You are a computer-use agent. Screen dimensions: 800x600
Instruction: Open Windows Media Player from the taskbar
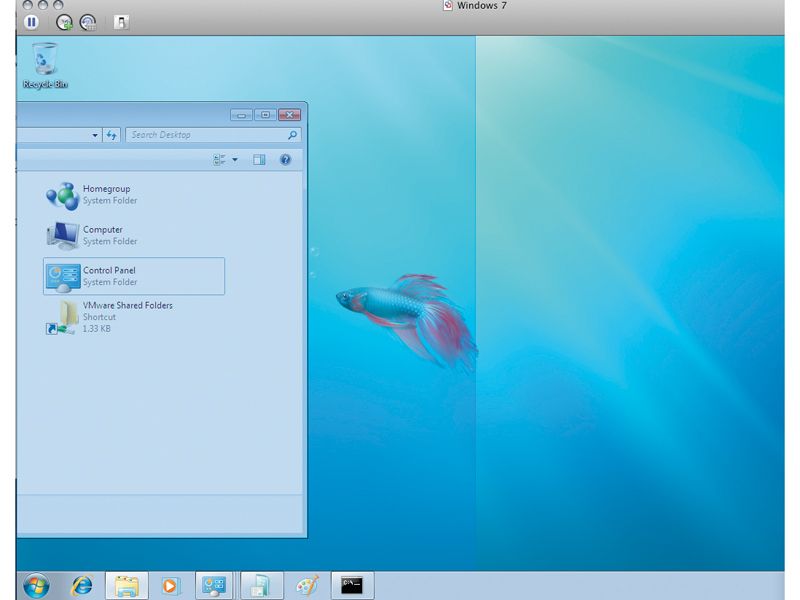[170, 587]
